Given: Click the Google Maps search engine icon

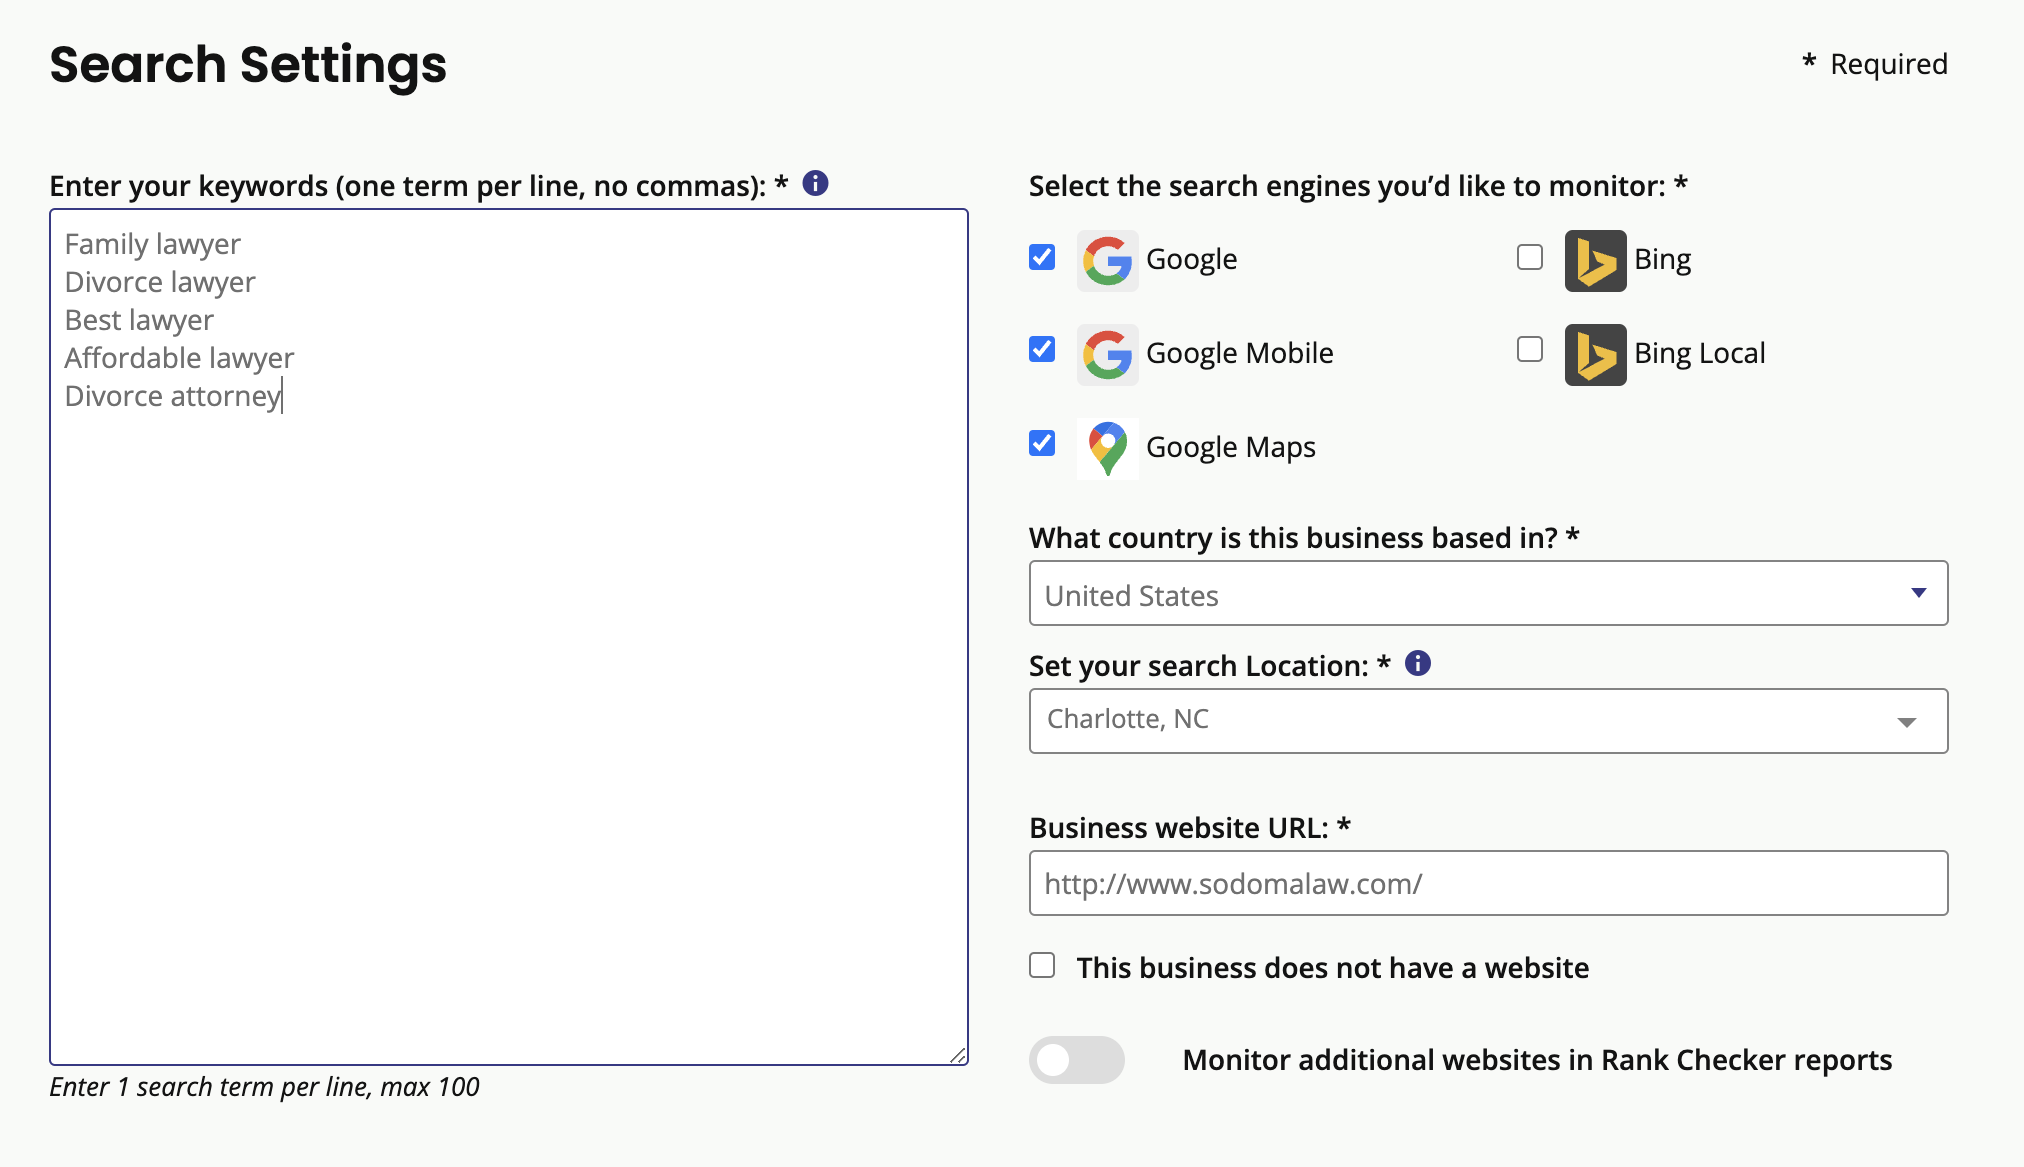Looking at the screenshot, I should [x=1107, y=445].
